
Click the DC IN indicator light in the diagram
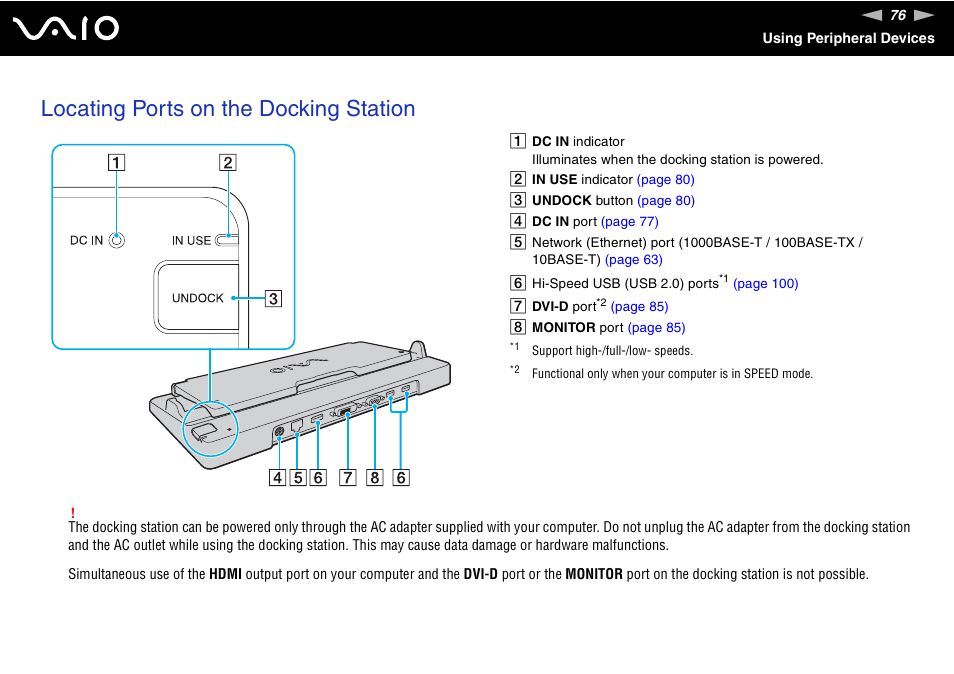tap(116, 240)
